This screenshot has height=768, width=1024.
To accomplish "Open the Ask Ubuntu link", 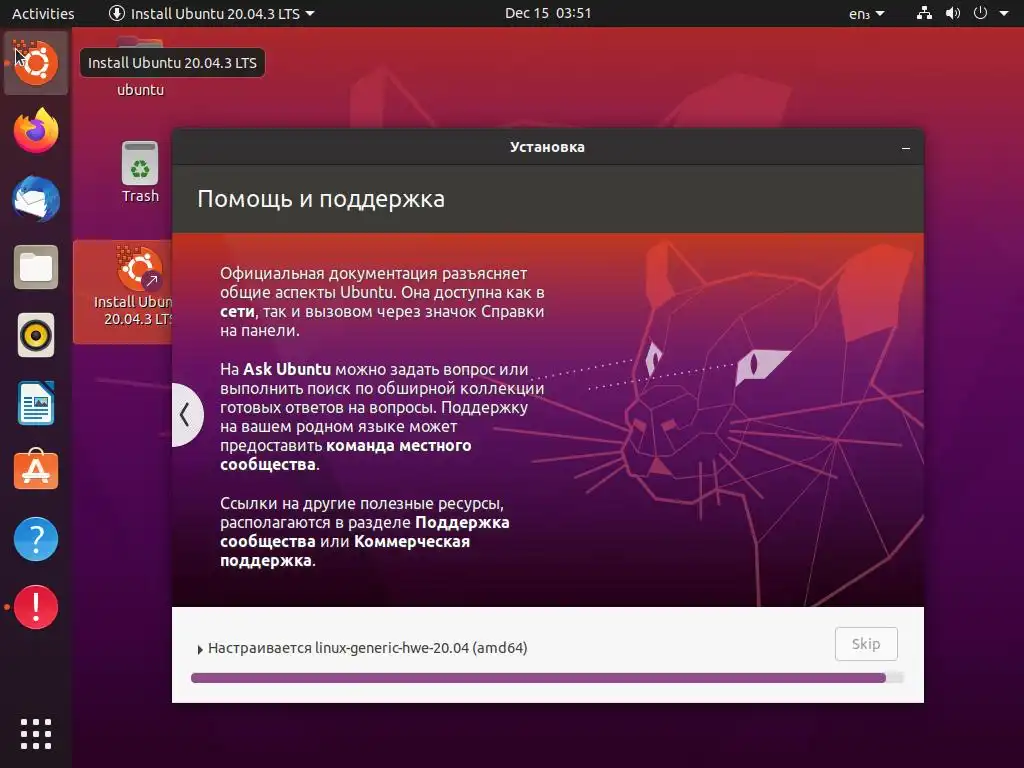I will click(x=287, y=369).
